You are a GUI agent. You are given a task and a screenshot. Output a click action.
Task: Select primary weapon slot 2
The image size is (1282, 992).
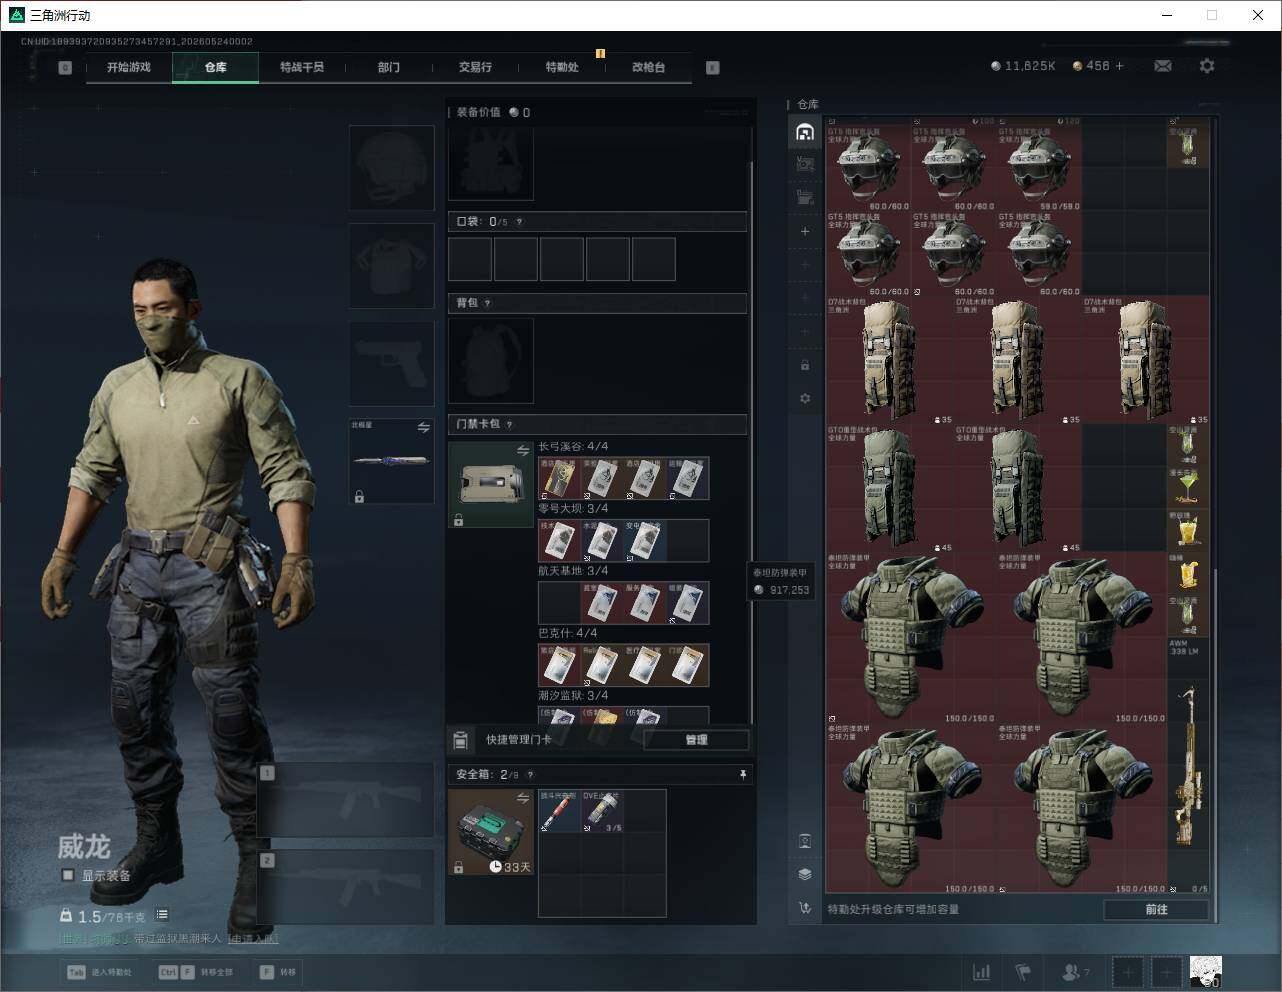point(346,887)
